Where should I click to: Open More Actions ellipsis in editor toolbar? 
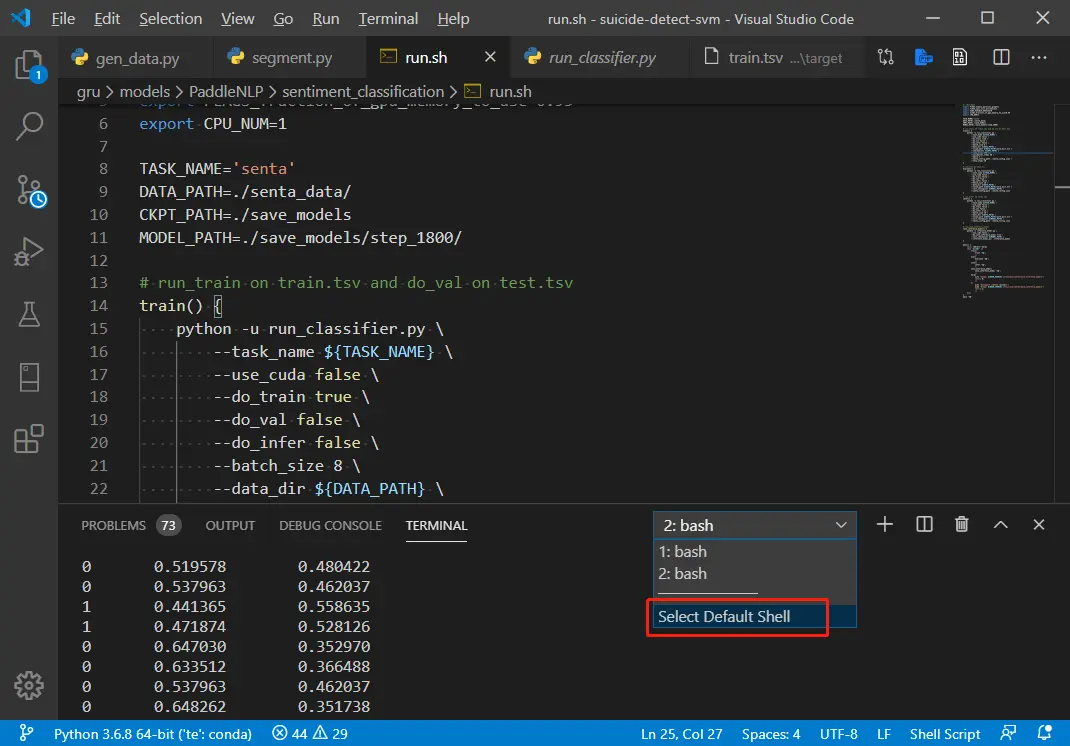pos(1039,57)
